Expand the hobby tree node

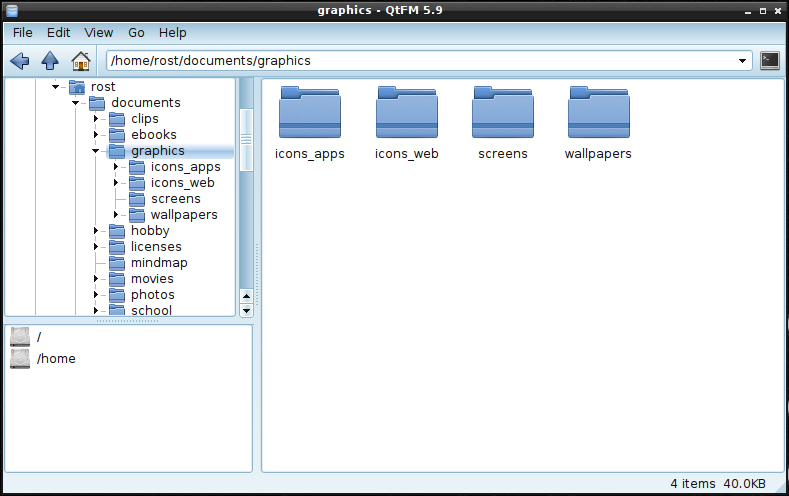[x=96, y=230]
